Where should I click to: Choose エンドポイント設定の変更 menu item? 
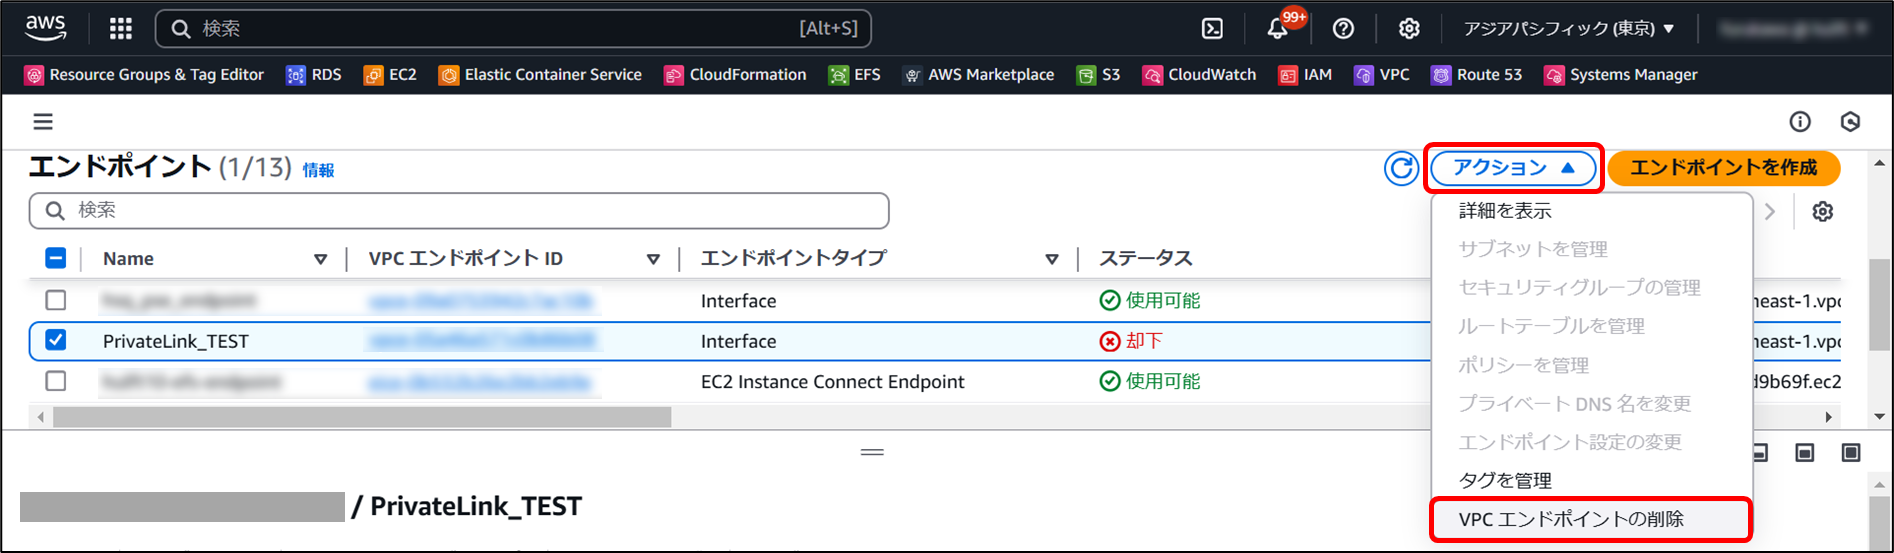coord(1570,442)
